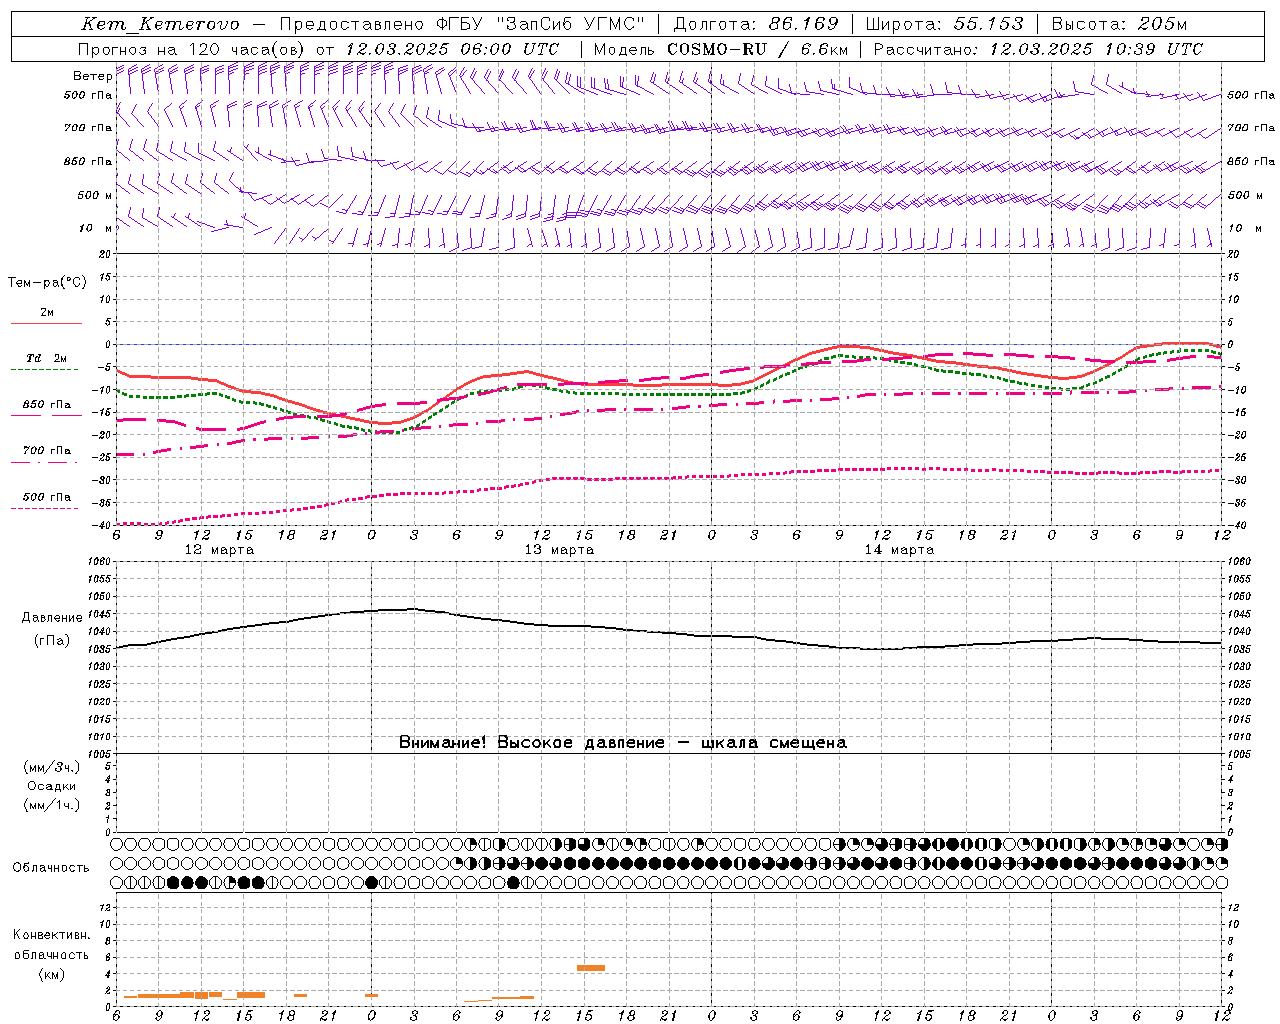Select the Td 2м dew point legend

coord(47,358)
